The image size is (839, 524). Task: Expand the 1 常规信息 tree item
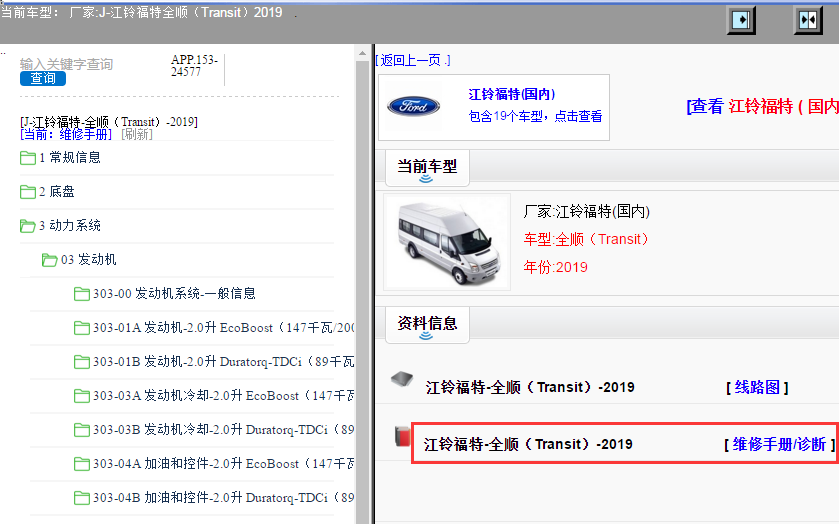(x=70, y=157)
